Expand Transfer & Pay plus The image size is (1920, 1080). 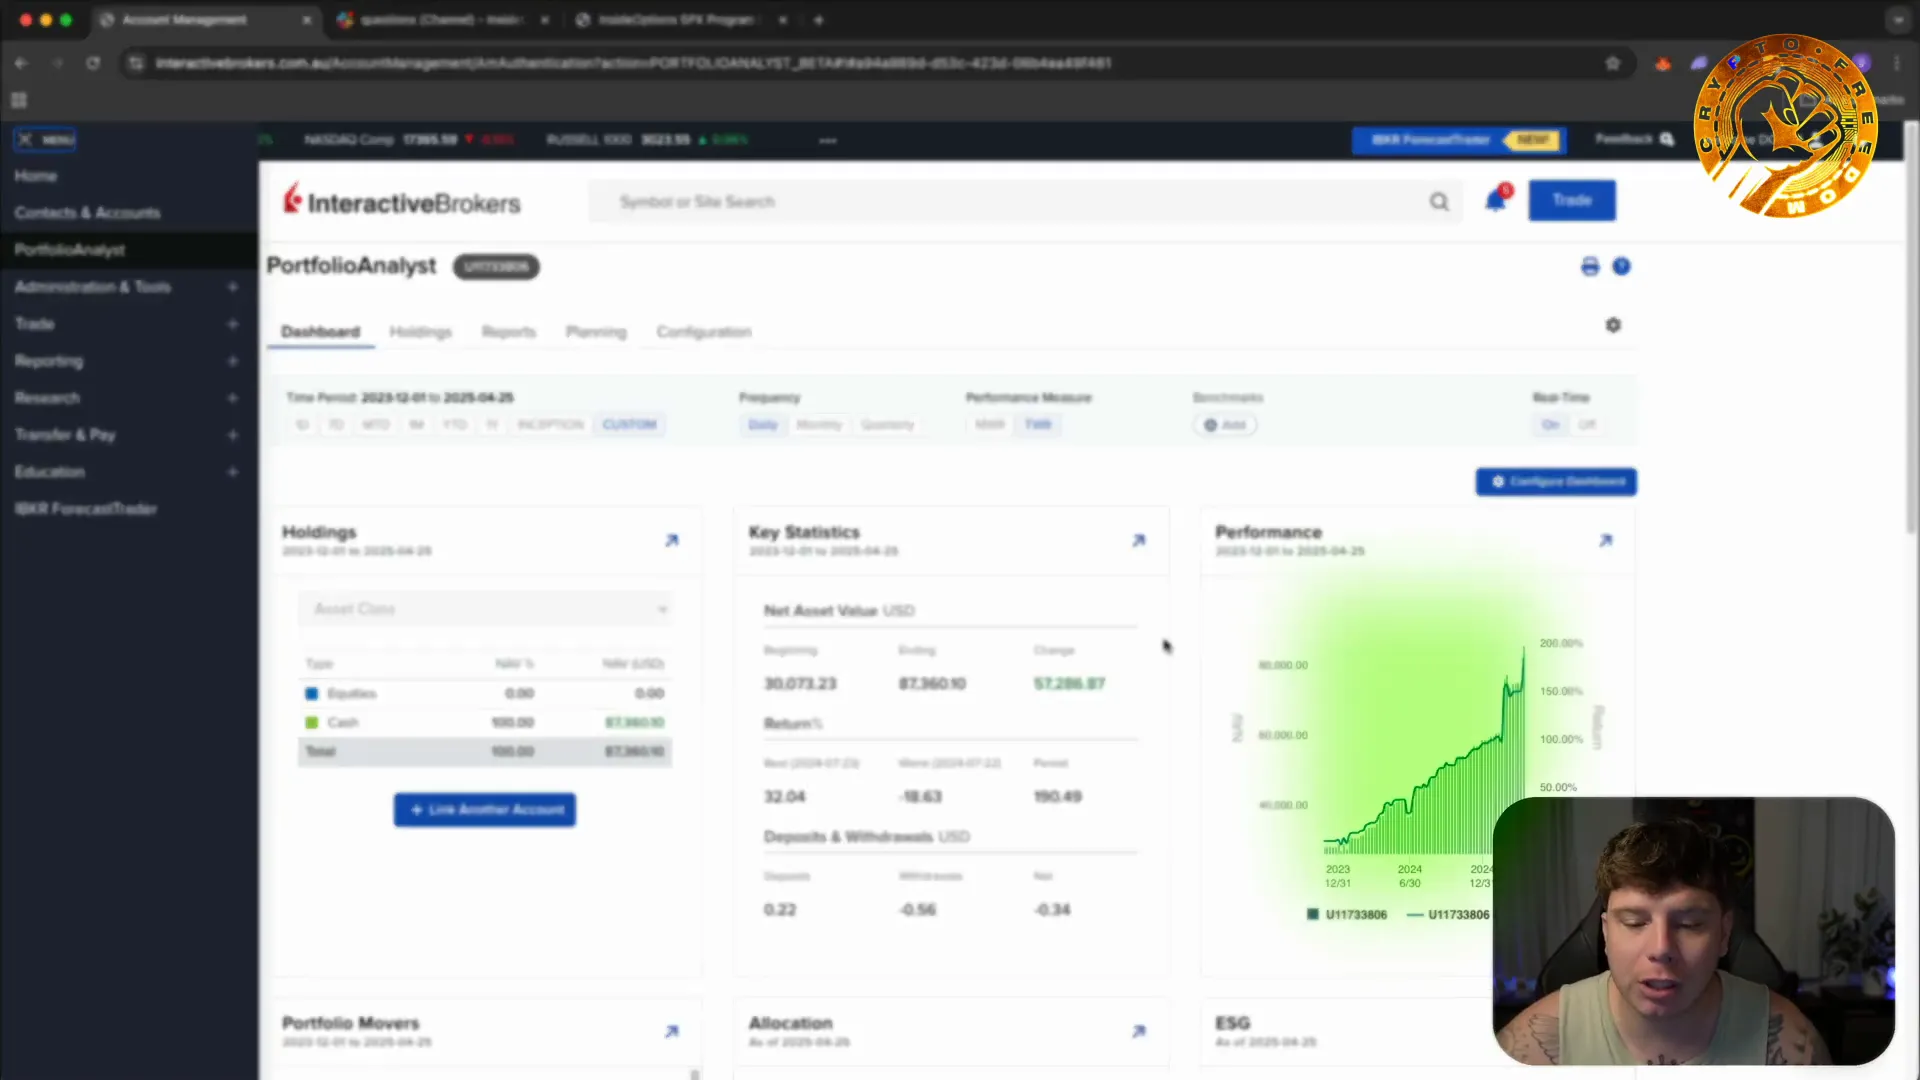tap(233, 435)
